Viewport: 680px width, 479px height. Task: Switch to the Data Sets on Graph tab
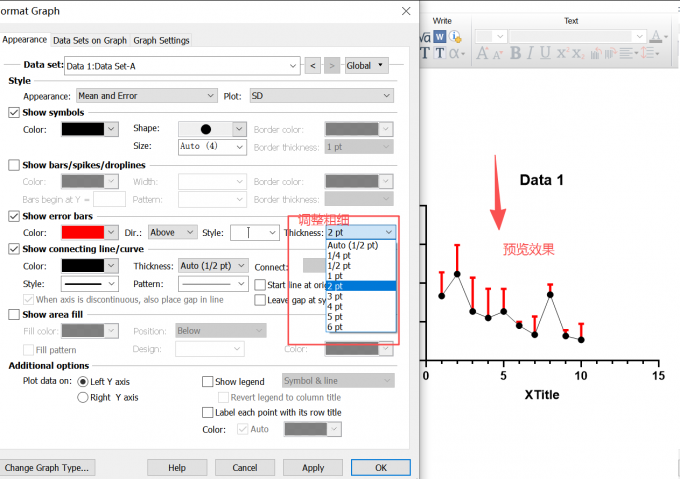[90, 40]
